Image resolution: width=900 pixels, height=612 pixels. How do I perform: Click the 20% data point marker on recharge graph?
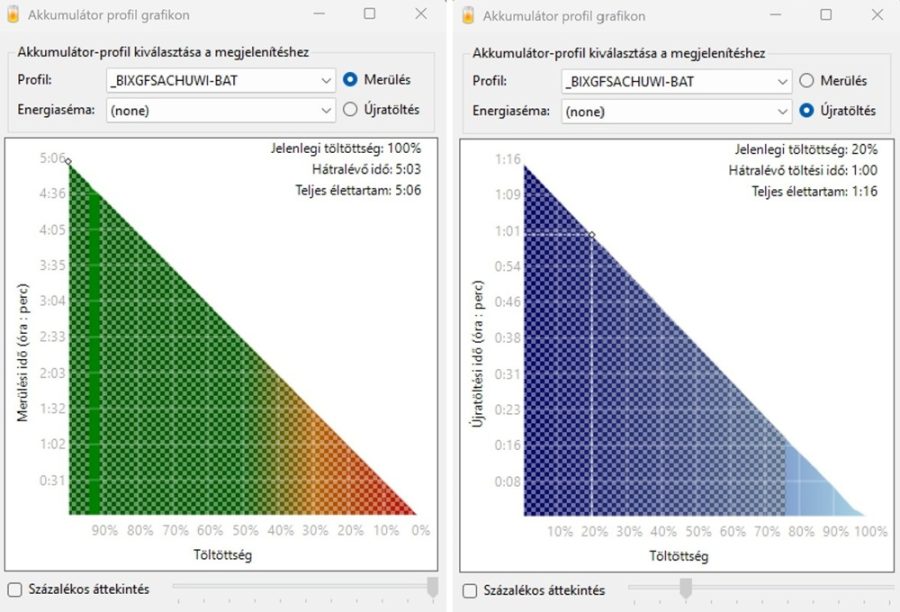591,235
